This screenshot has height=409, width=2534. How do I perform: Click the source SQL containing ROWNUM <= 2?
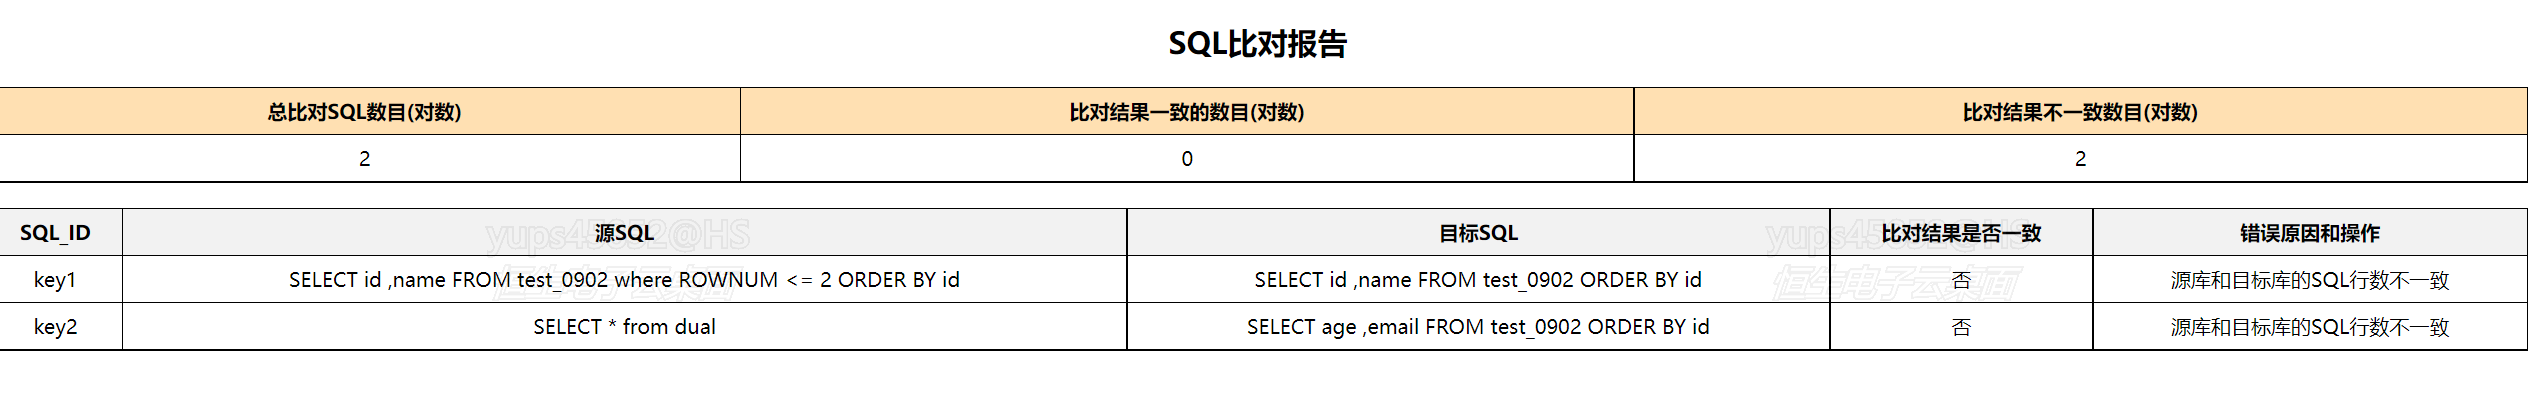(x=624, y=280)
